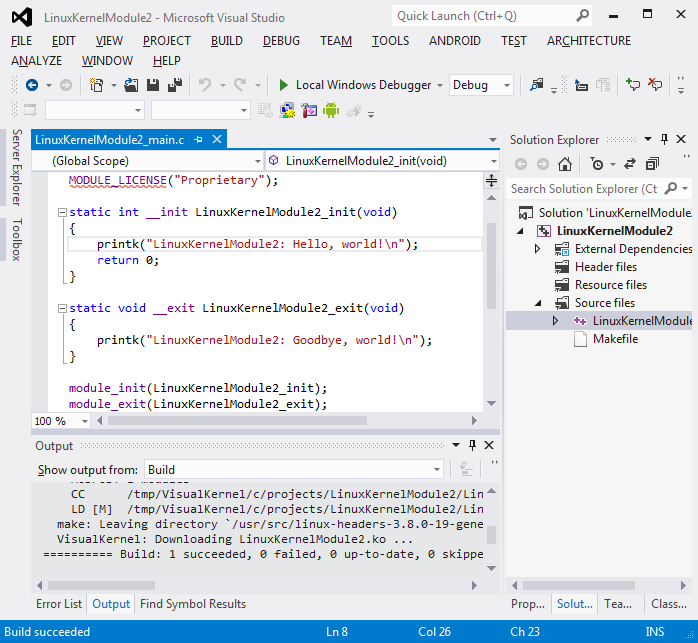
Task: Pin the Solution Explorer panel
Action: pyautogui.click(x=664, y=139)
